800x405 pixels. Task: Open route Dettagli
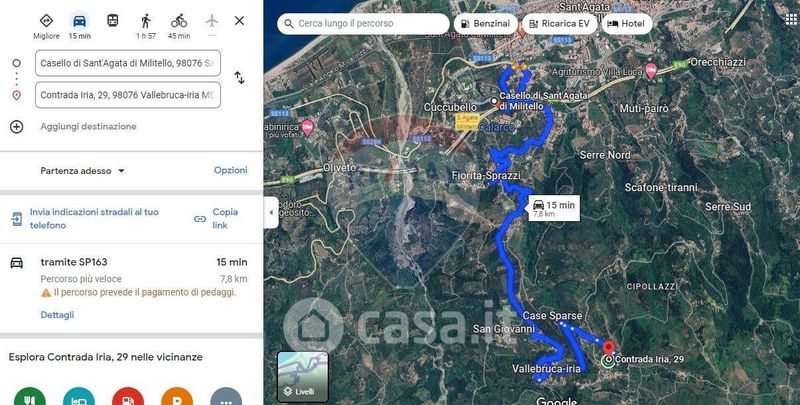click(57, 315)
